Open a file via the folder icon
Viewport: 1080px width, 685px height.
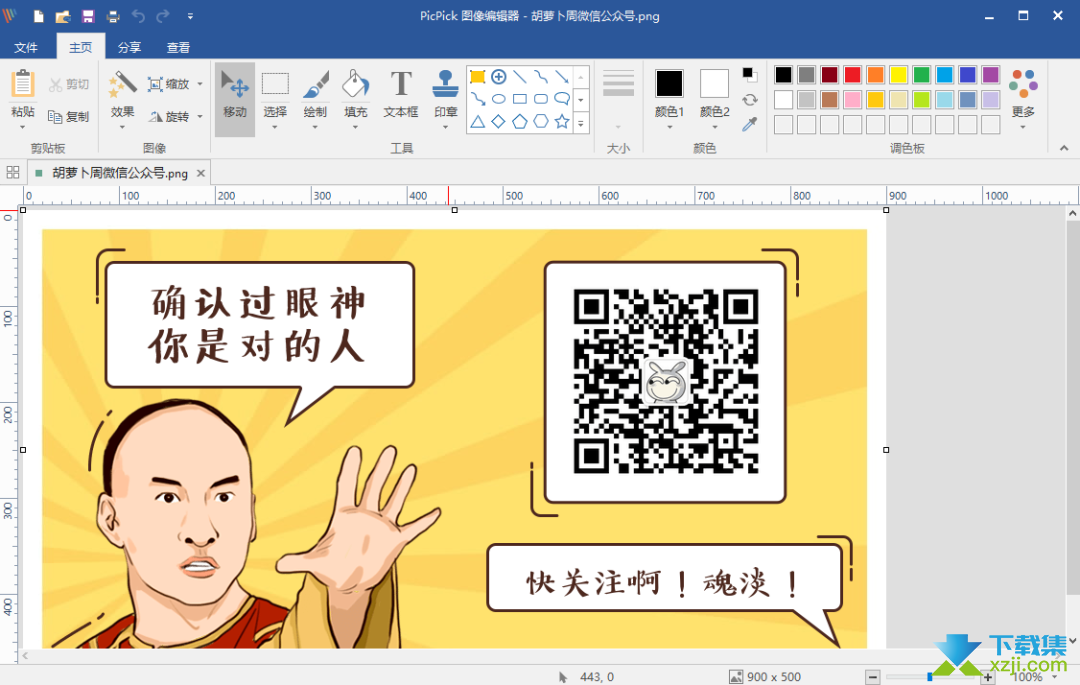(x=63, y=16)
